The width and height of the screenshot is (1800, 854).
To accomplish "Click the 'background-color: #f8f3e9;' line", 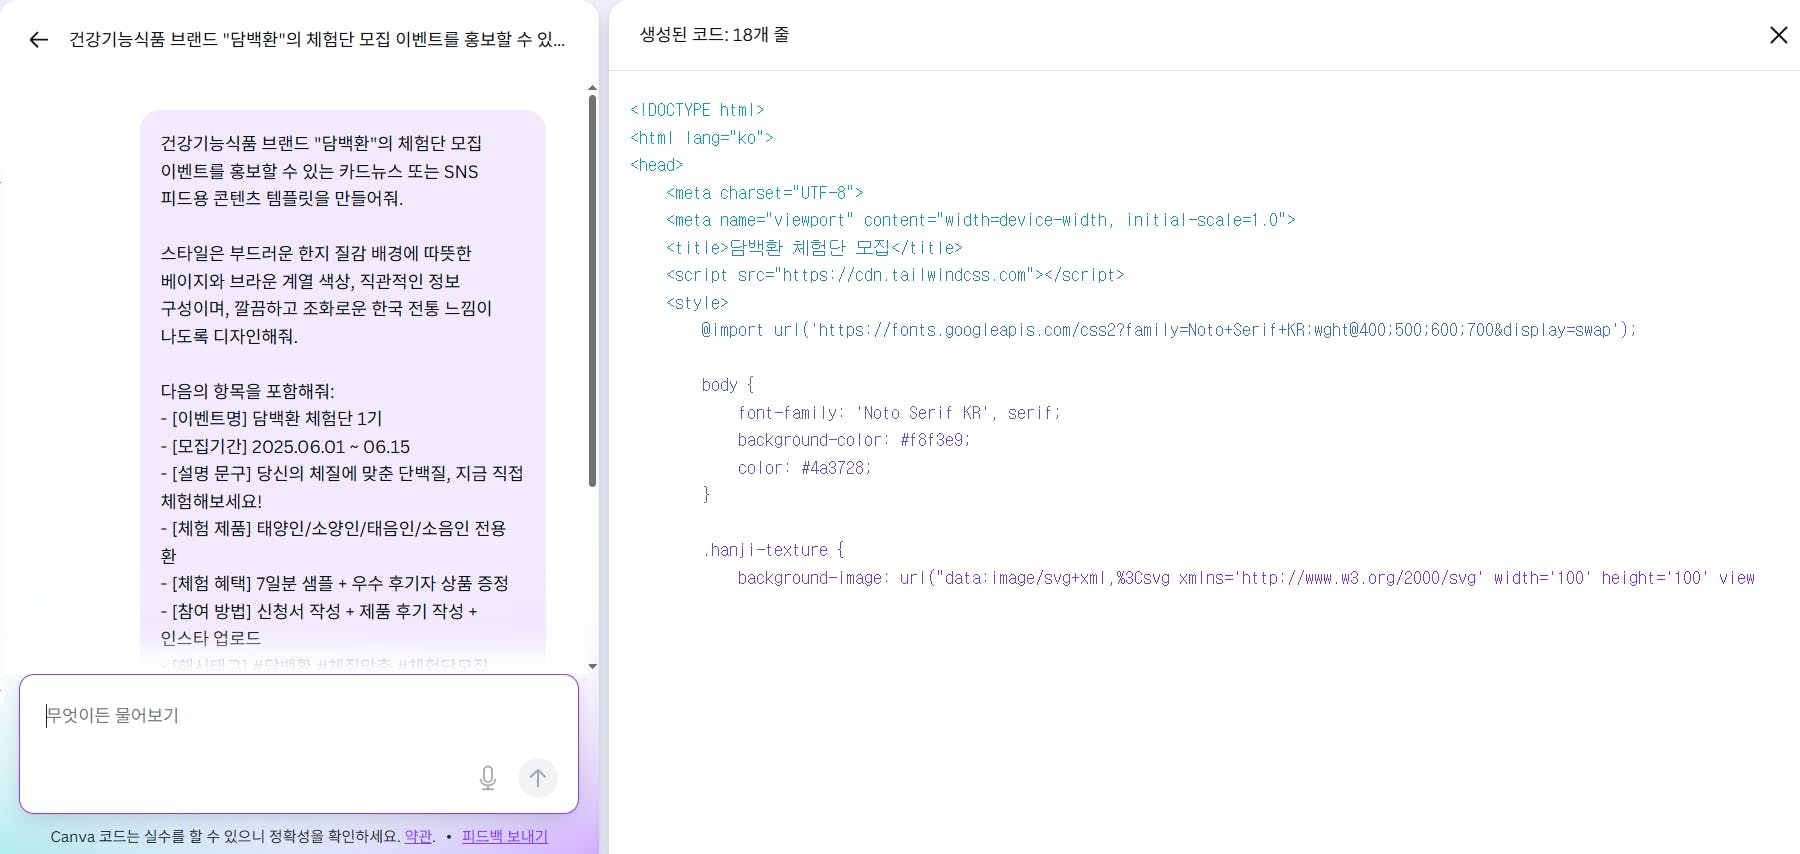I will coord(854,440).
